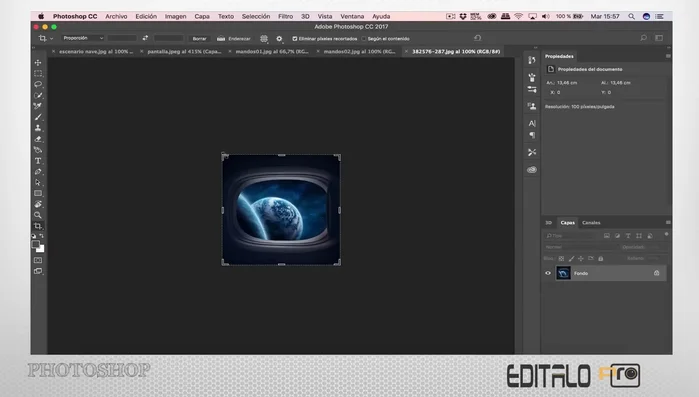699x397 pixels.
Task: Open the Opacidad value dropdown
Action: pos(654,247)
